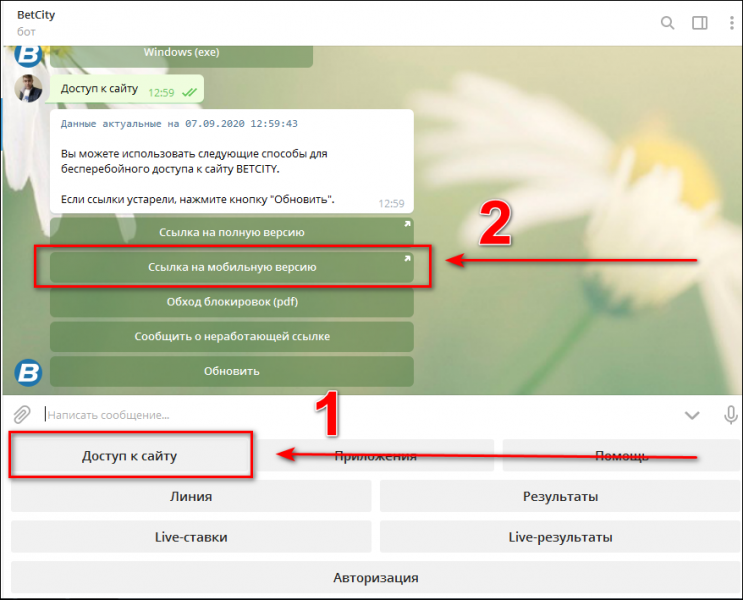The width and height of the screenshot is (743, 600).
Task: Click Обход блокировок (pdf) button
Action: 232,302
